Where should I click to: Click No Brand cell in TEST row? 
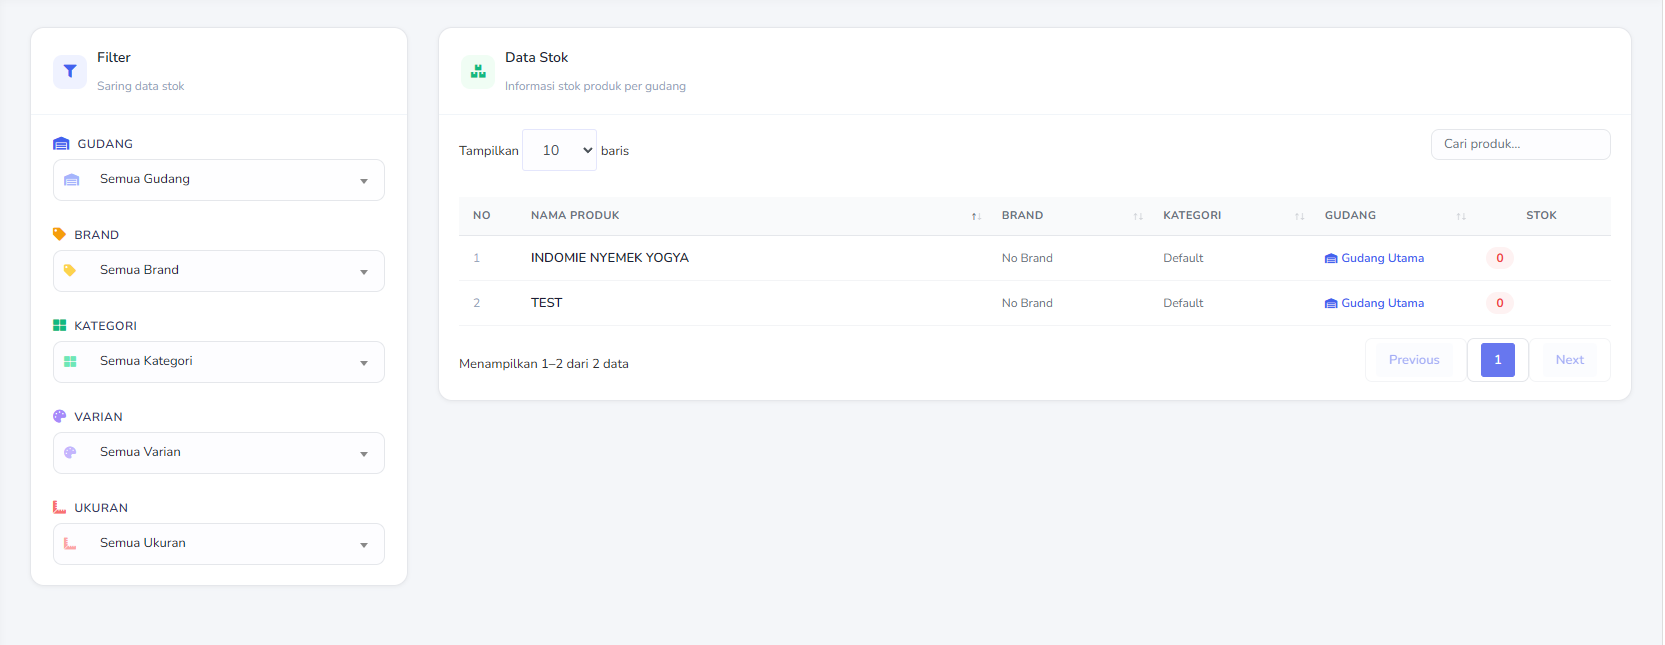pyautogui.click(x=1027, y=303)
